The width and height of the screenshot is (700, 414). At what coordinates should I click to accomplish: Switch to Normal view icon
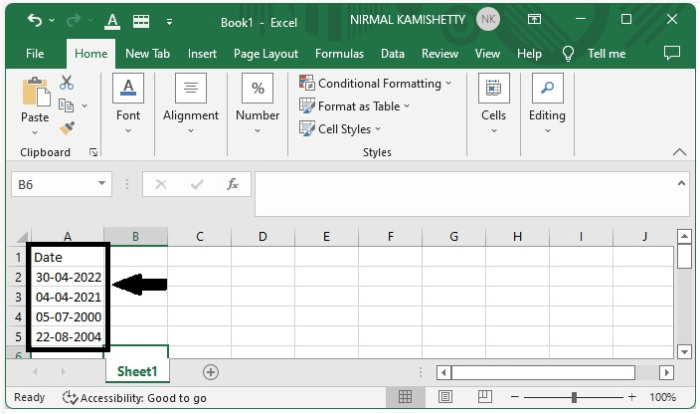pyautogui.click(x=405, y=397)
